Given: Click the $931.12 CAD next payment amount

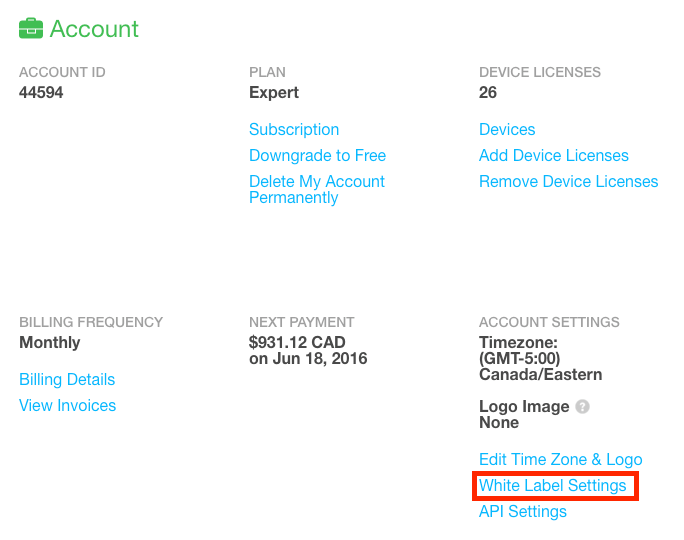Looking at the screenshot, I should click(x=297, y=342).
